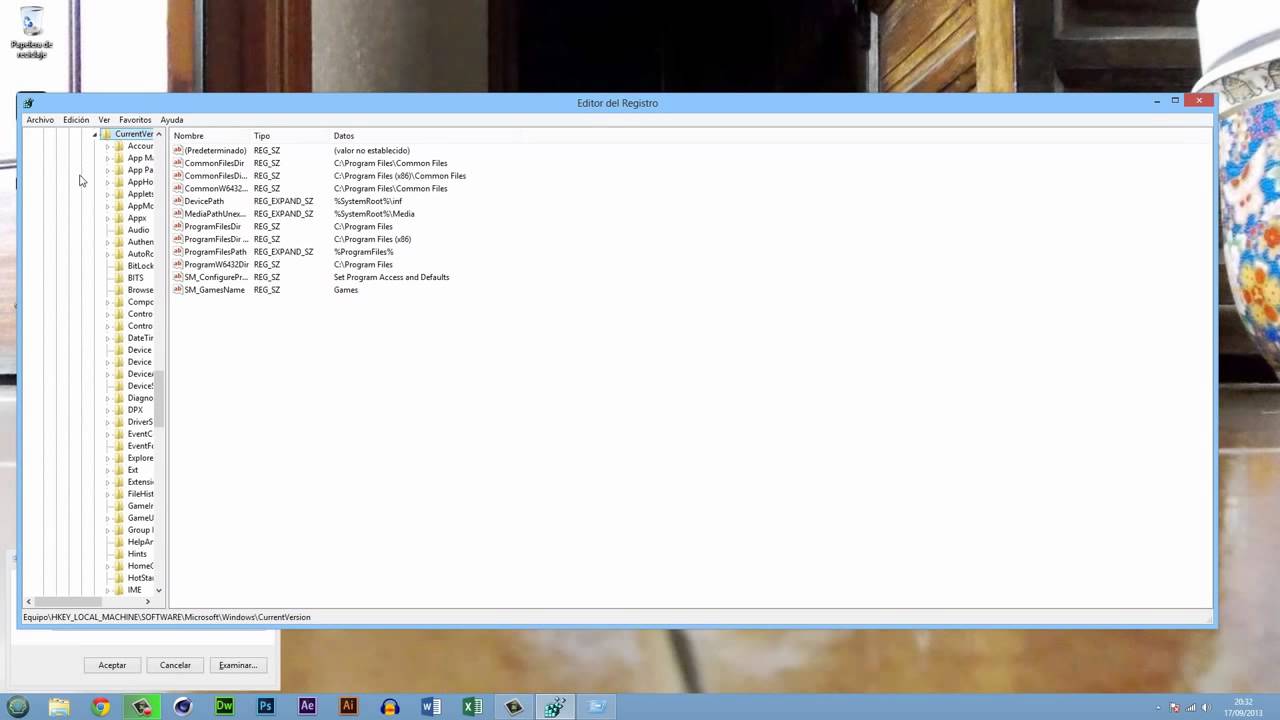Expand the DateTime key arrow
This screenshot has width=1280, height=720.
click(107, 338)
